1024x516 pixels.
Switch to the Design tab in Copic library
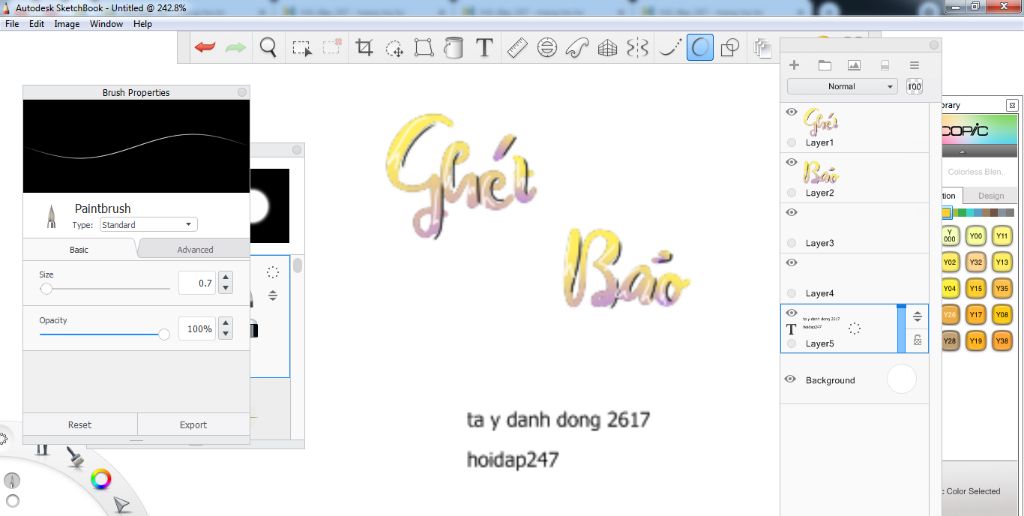point(991,195)
